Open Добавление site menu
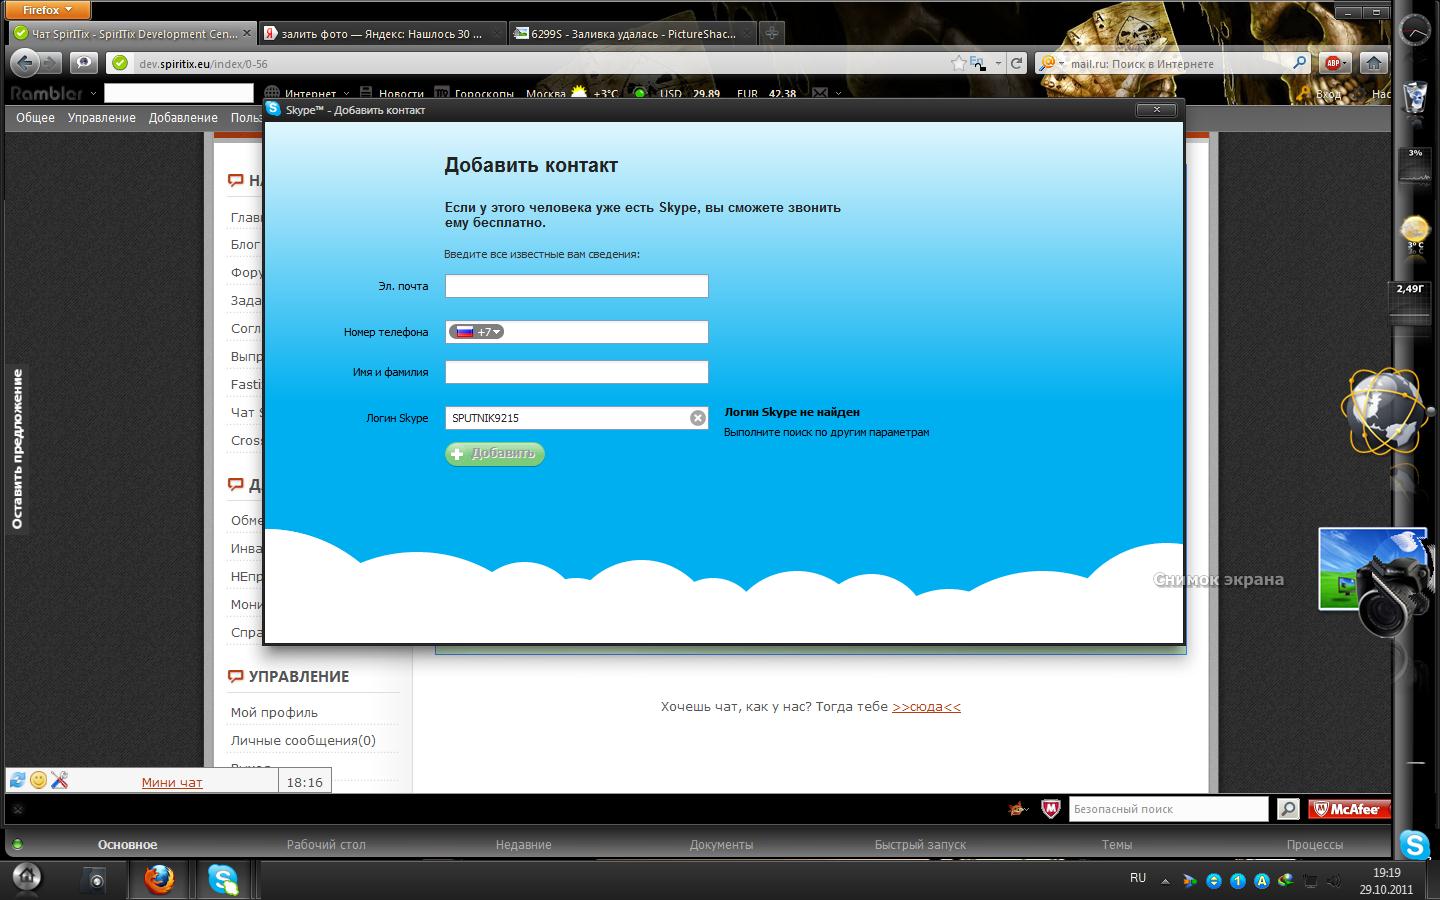The height and width of the screenshot is (900, 1440). (x=183, y=117)
